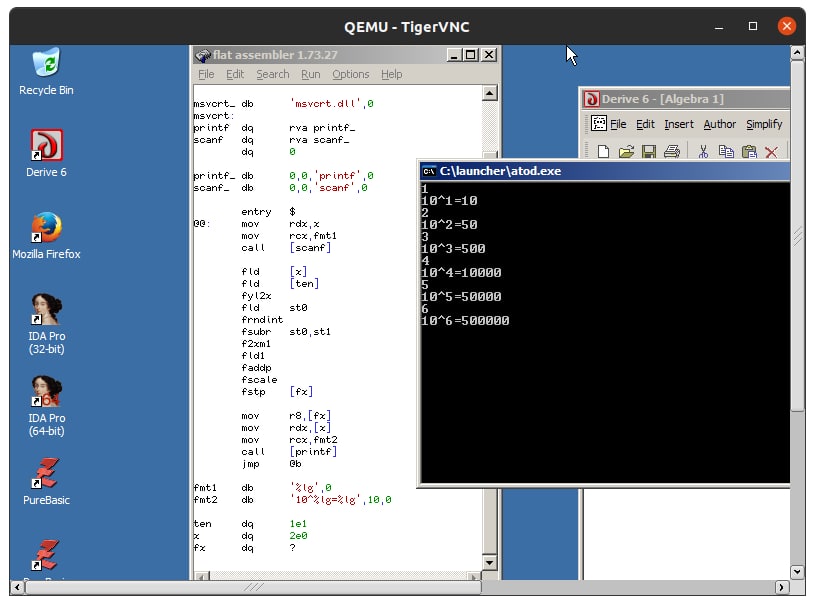The height and width of the screenshot is (605, 815).
Task: Click the Derive 6 title bar logo icon
Action: pyautogui.click(x=591, y=99)
